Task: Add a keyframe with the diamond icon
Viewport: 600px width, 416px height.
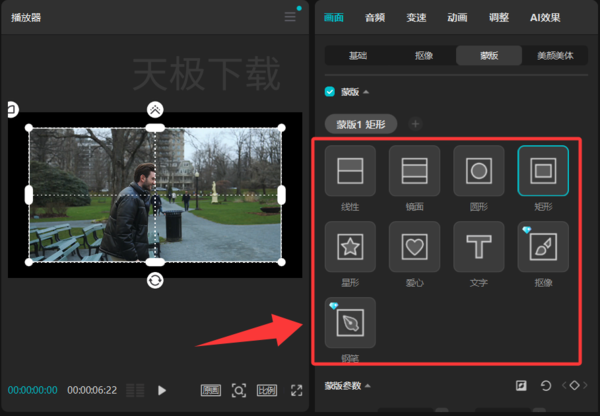Action: [x=574, y=385]
